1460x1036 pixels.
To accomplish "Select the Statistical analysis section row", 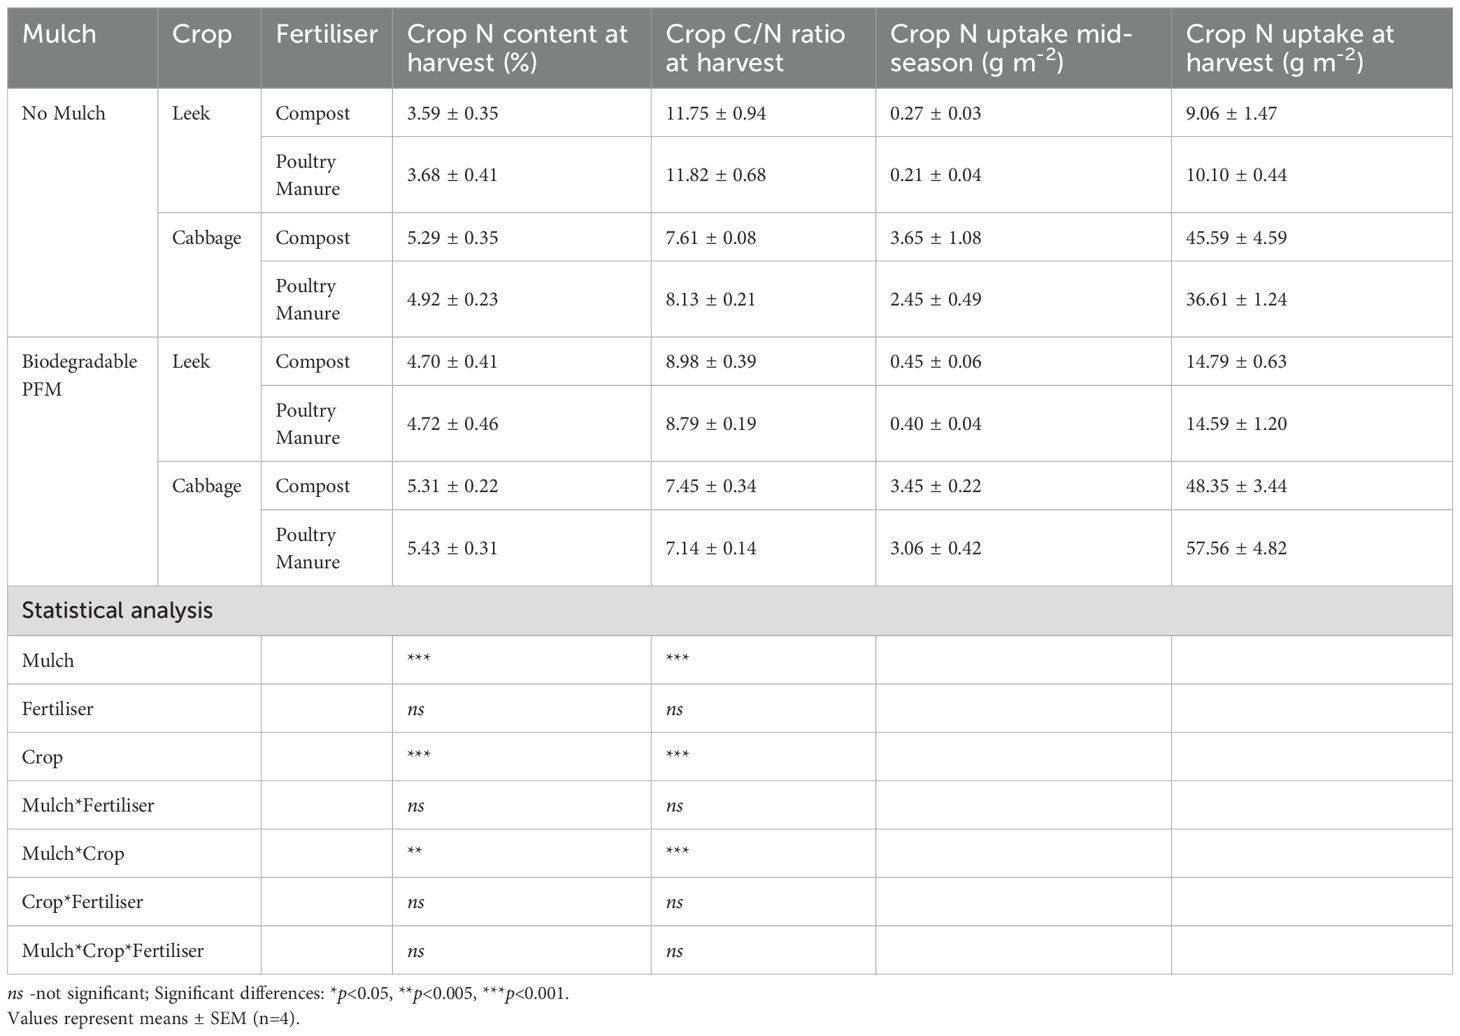I will [117, 611].
